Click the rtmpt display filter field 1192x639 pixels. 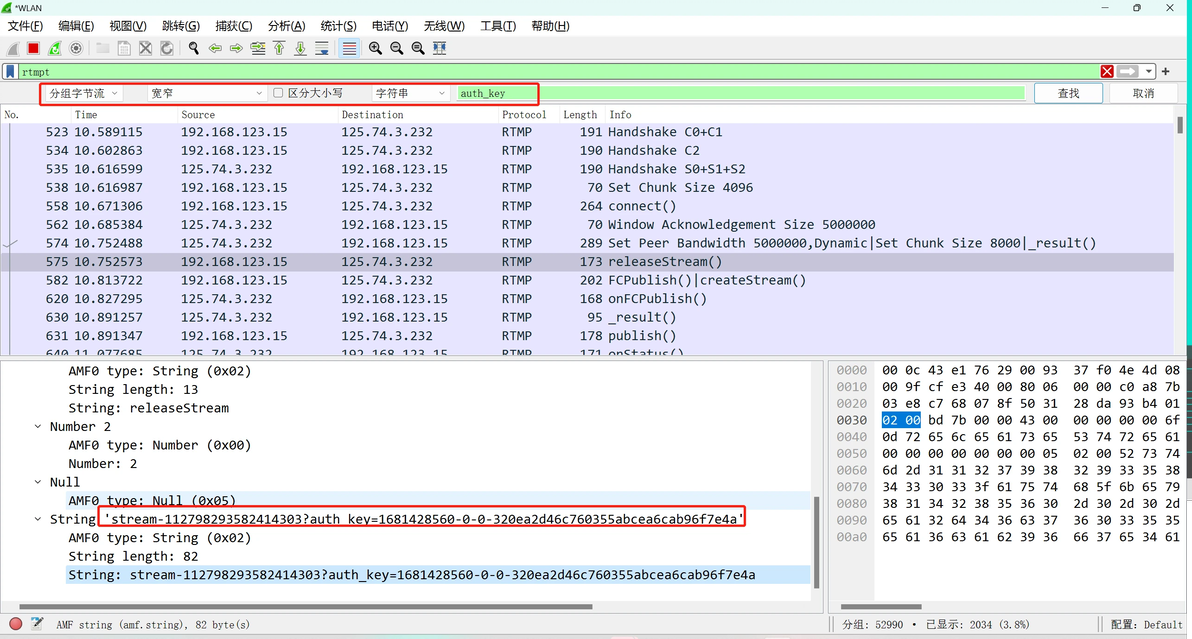point(559,71)
